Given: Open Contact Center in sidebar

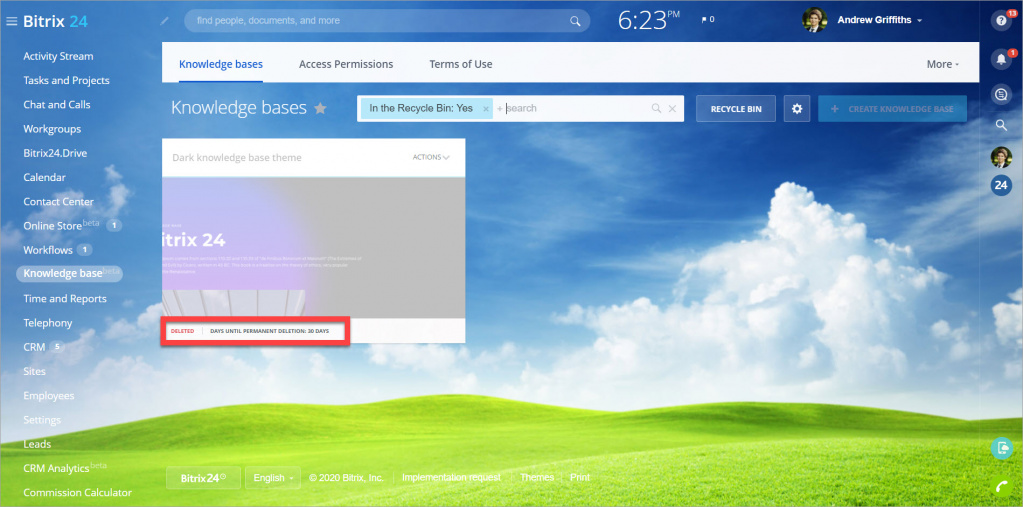Looking at the screenshot, I should point(59,202).
